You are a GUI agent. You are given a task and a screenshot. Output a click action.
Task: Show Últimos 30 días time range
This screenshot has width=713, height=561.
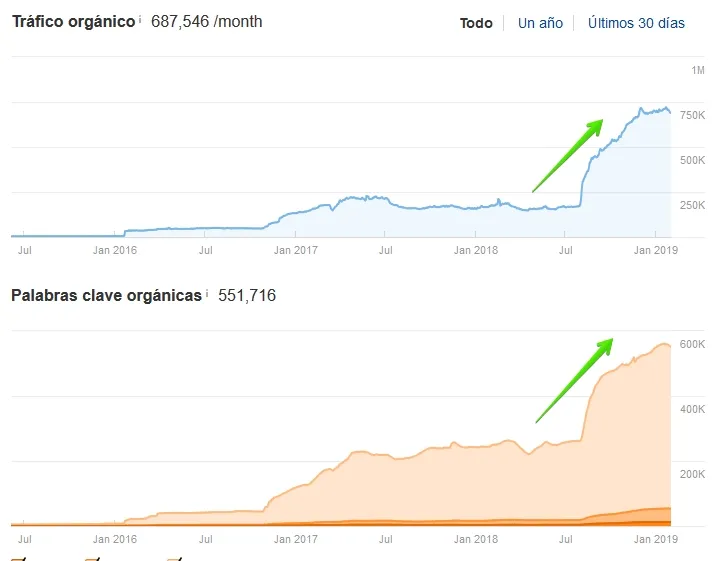click(636, 23)
